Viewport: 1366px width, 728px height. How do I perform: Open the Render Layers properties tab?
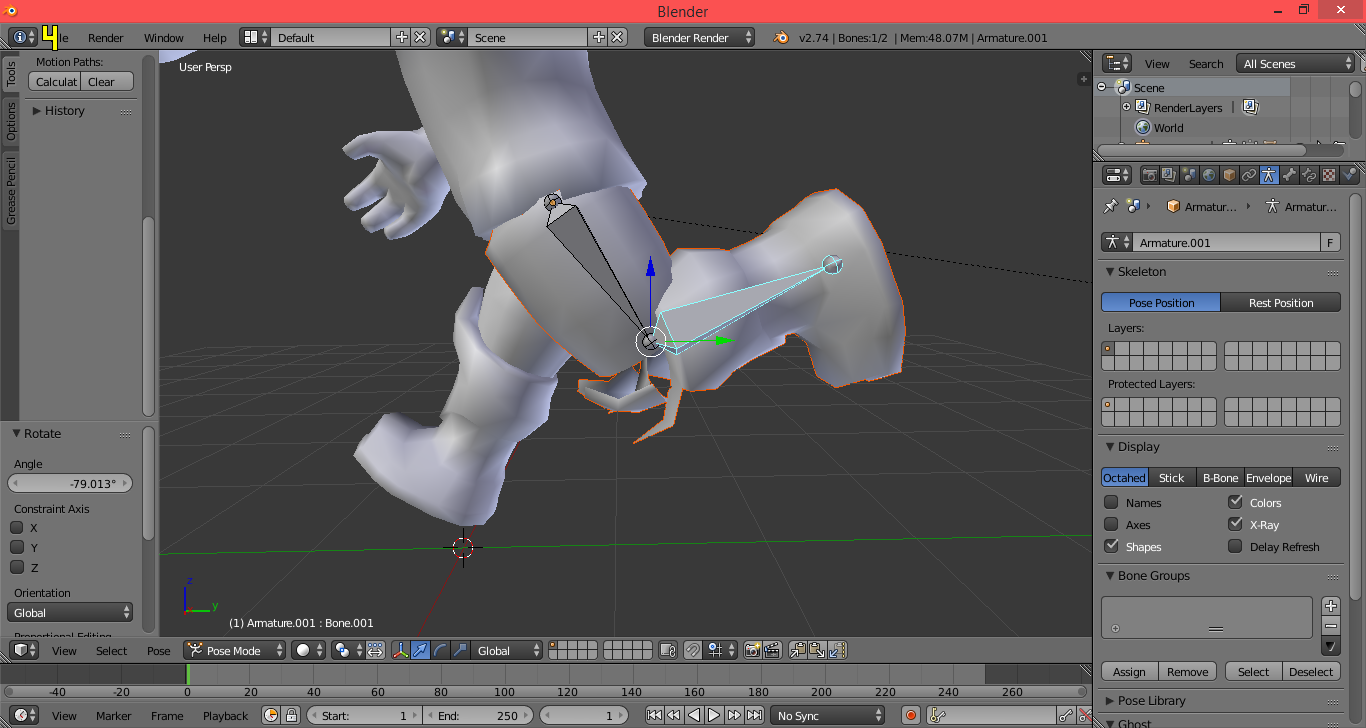coord(1169,175)
